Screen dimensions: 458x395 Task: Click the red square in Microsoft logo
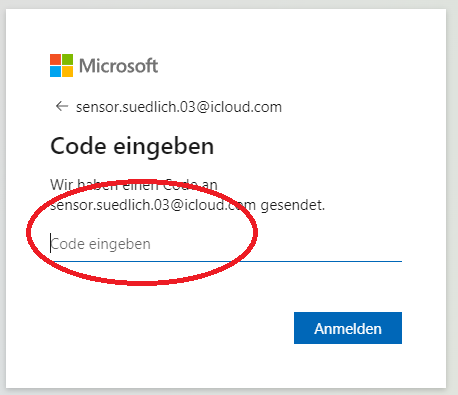coord(55,59)
